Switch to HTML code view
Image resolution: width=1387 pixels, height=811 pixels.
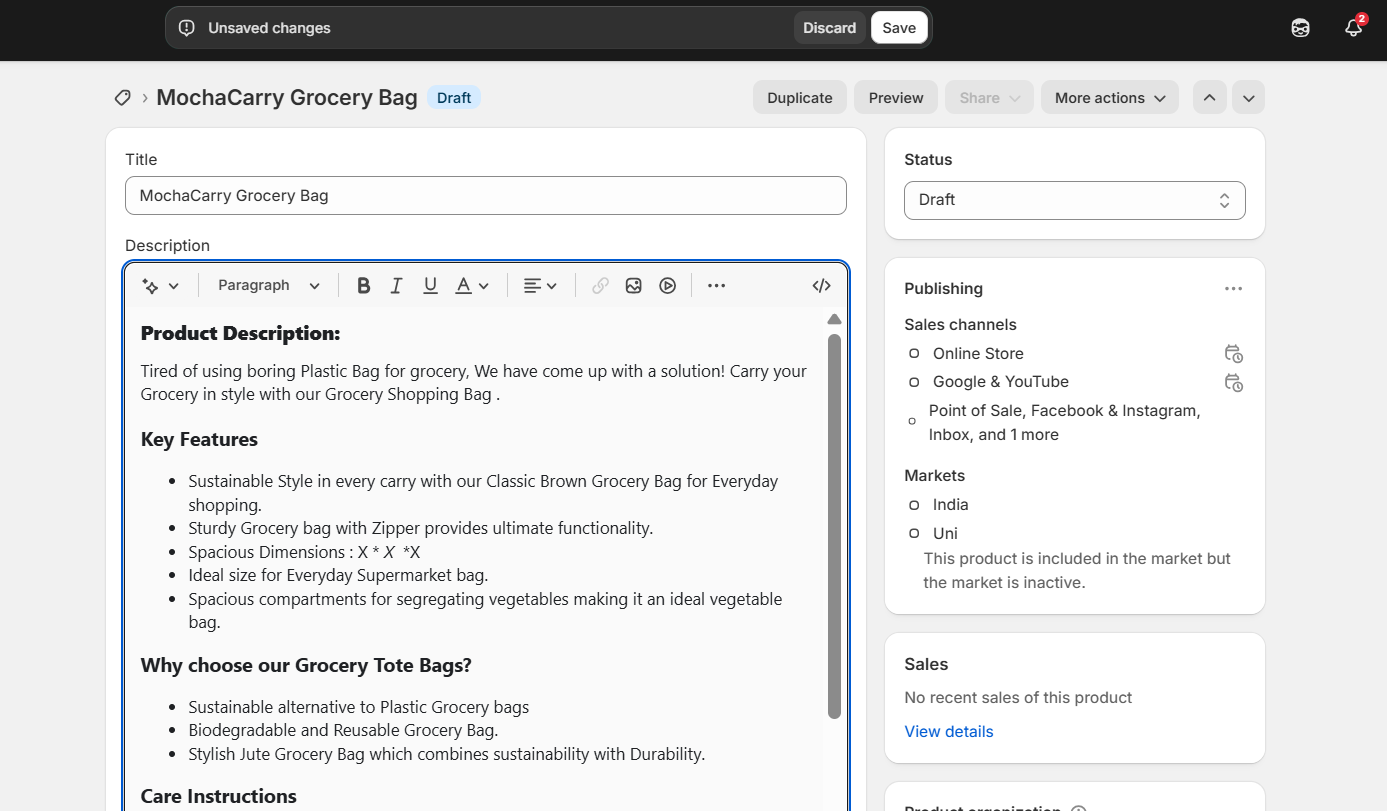pos(821,285)
